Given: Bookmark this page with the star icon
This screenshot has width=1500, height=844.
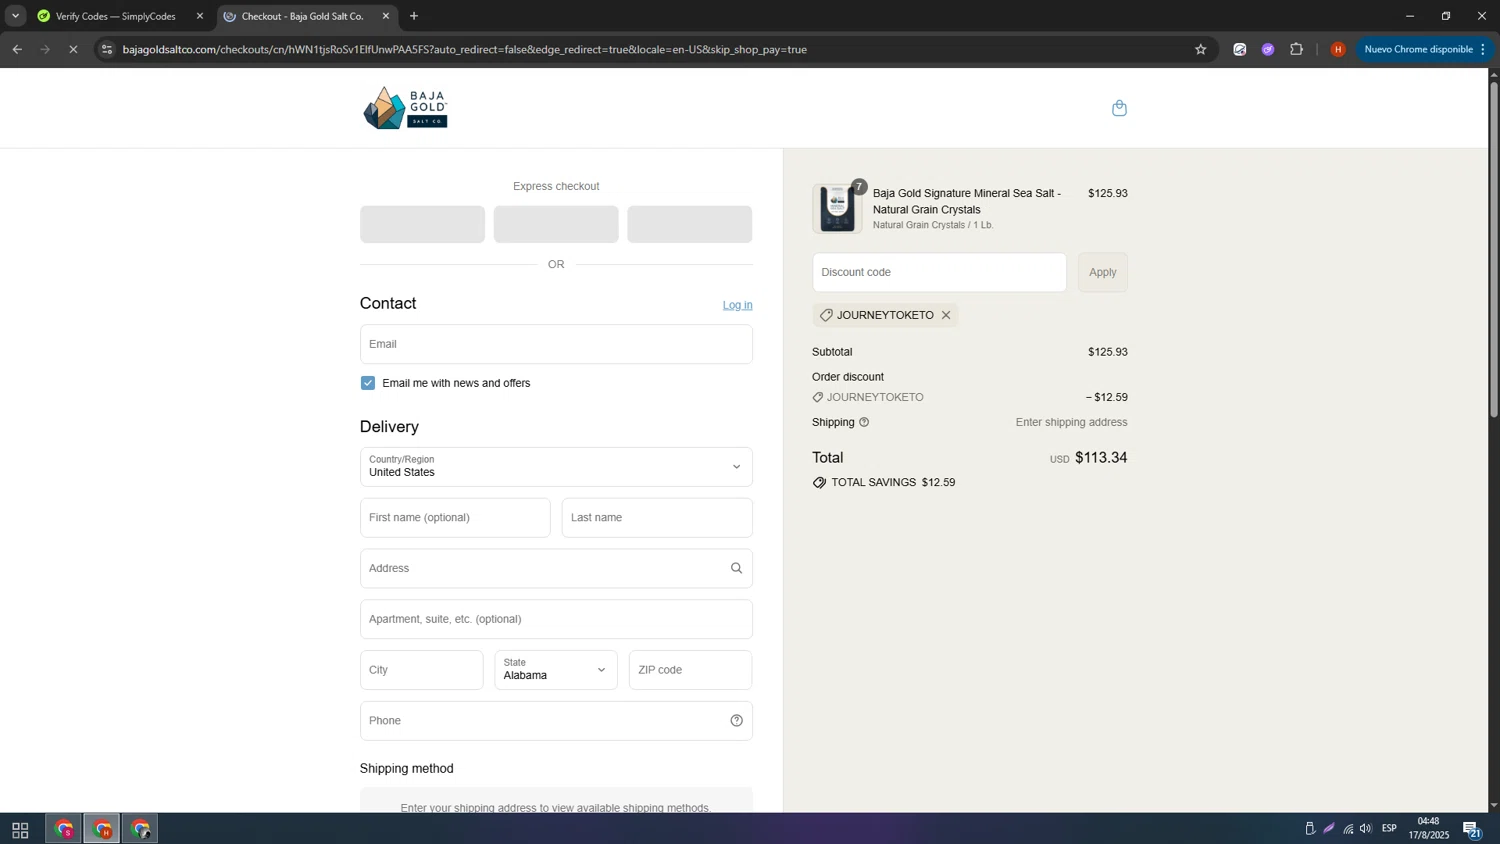Looking at the screenshot, I should [x=1200, y=49].
